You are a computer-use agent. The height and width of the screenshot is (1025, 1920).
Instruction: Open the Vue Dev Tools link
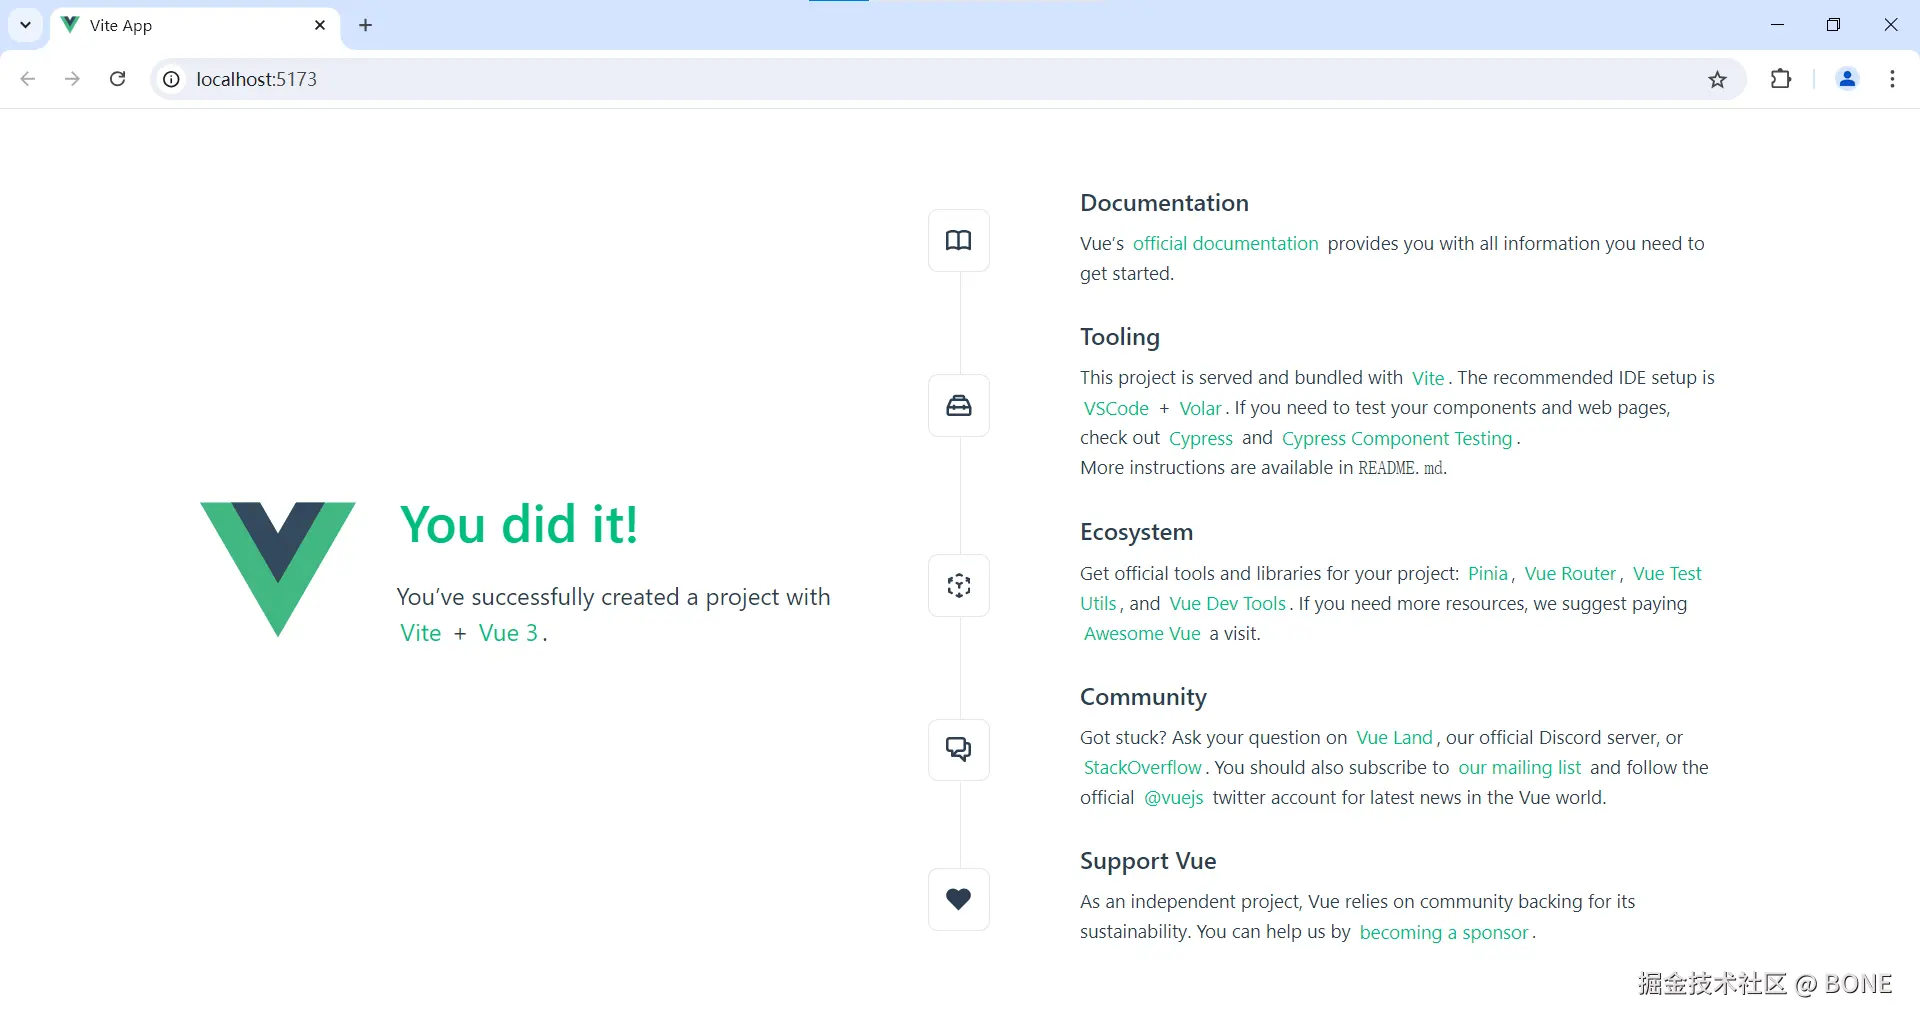coord(1227,603)
